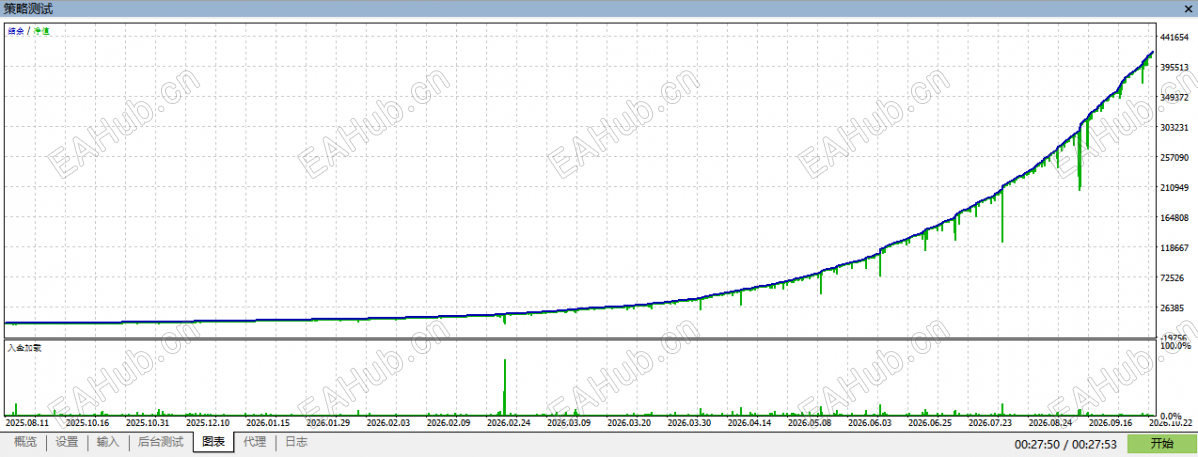Click the 72526 axis value
The image size is (1198, 457).
[x=1174, y=278]
